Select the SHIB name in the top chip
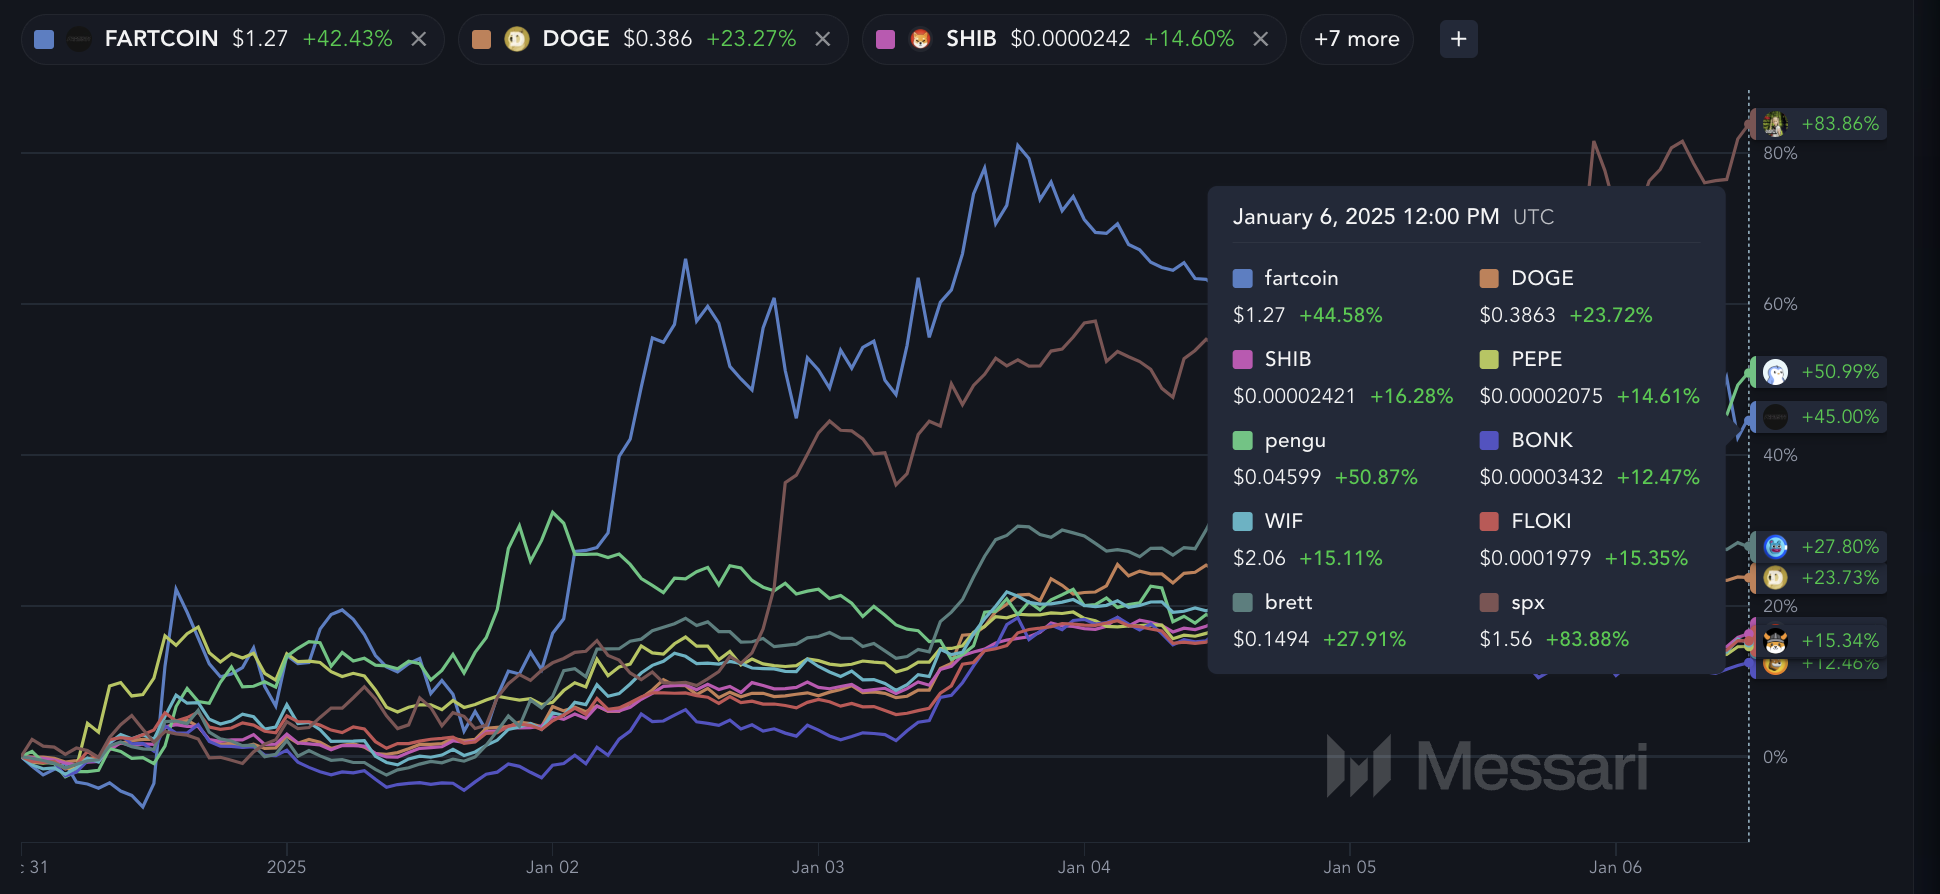This screenshot has height=894, width=1940. 971,39
